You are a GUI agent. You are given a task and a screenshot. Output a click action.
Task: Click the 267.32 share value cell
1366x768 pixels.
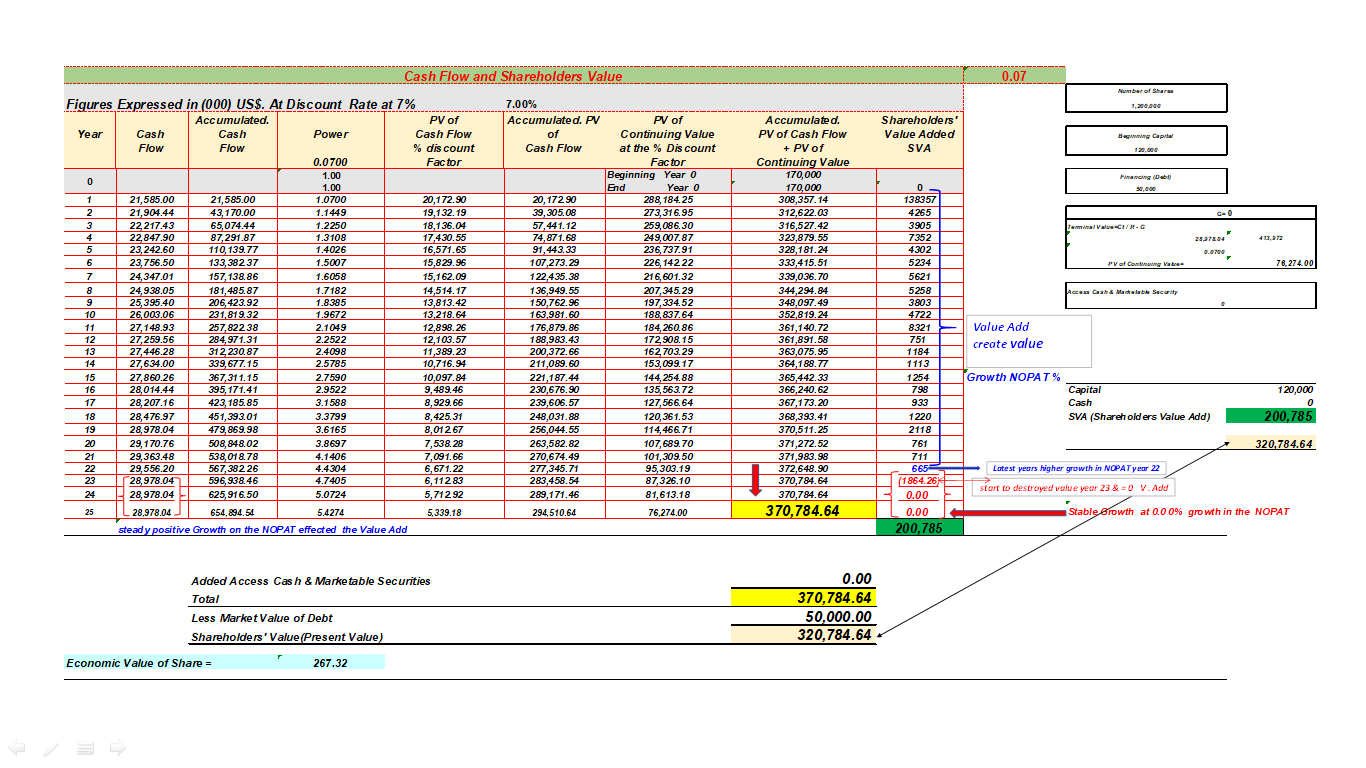pyautogui.click(x=329, y=663)
